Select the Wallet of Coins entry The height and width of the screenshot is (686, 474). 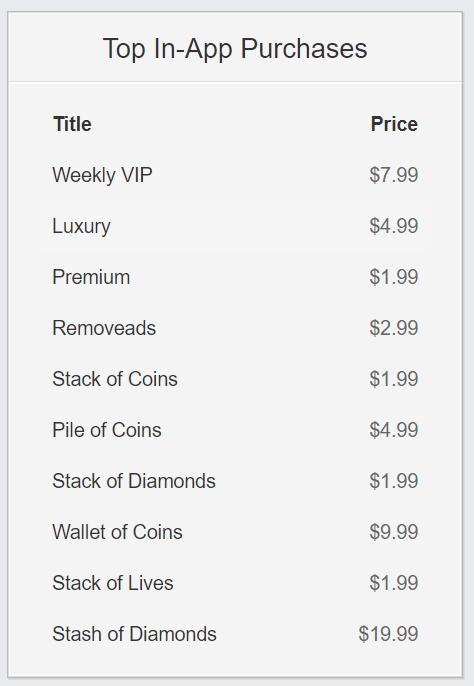click(x=117, y=532)
